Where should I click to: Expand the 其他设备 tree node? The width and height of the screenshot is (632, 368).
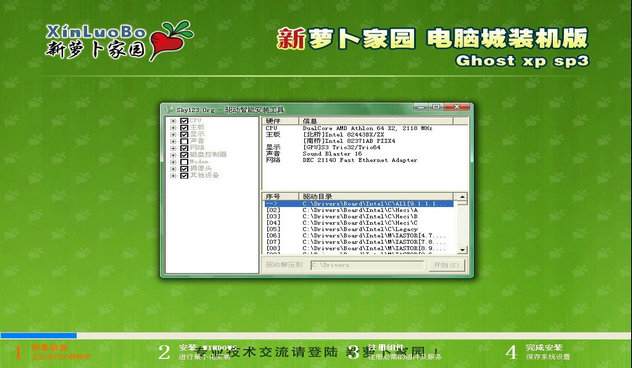(173, 175)
